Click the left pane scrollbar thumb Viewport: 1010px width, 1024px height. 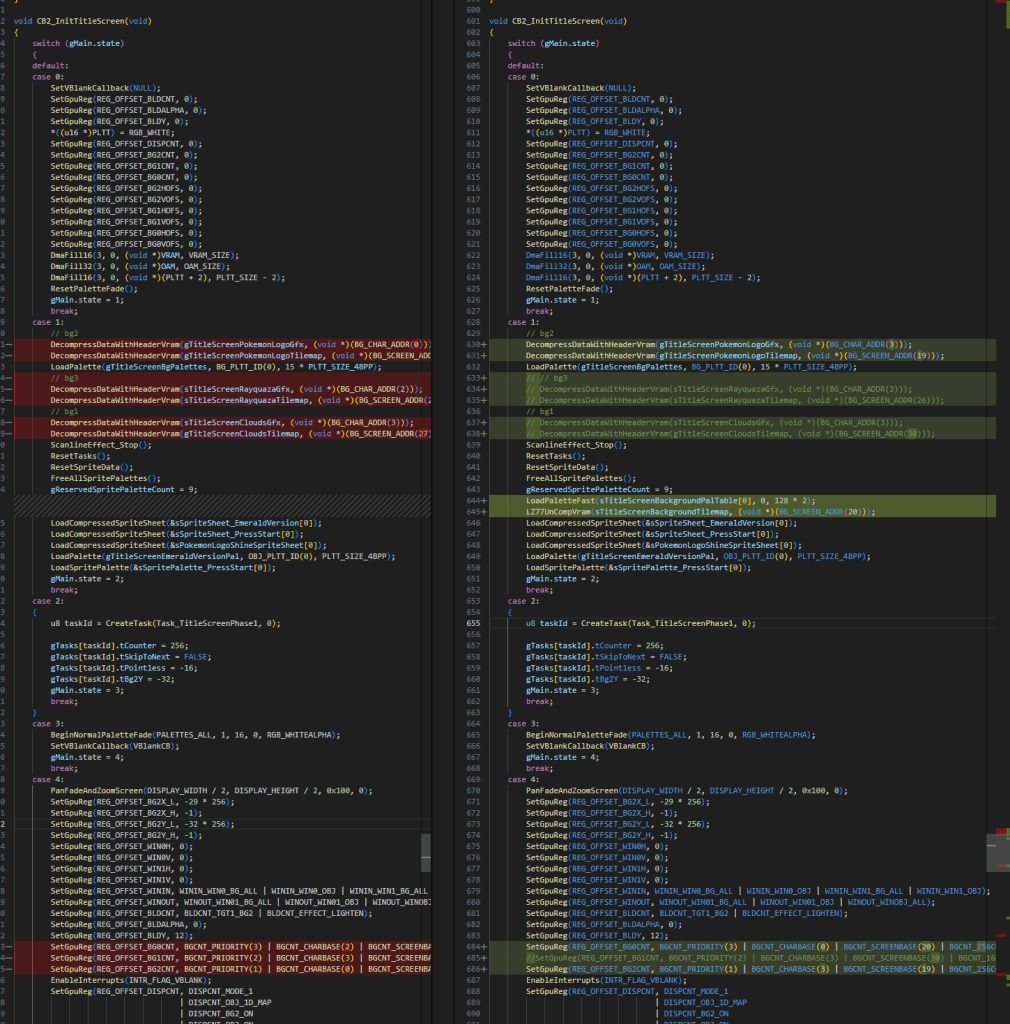point(426,853)
